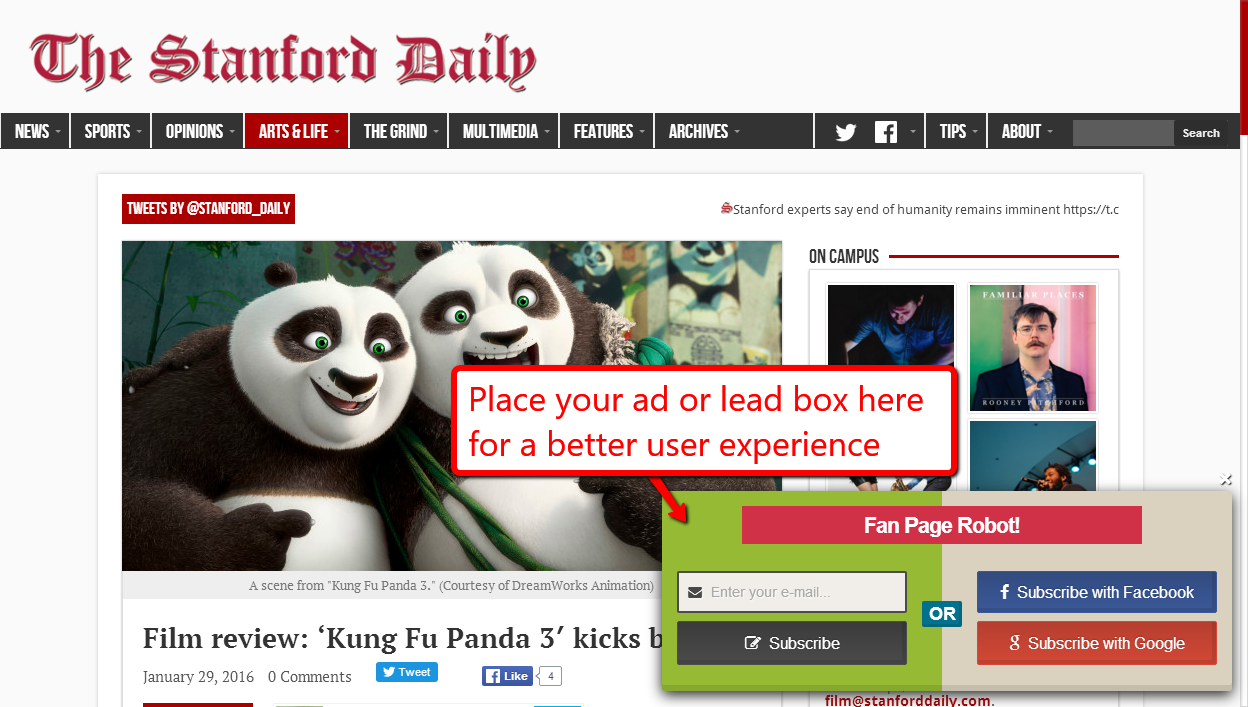Open the Facebook icon in navigation bar

pos(886,132)
